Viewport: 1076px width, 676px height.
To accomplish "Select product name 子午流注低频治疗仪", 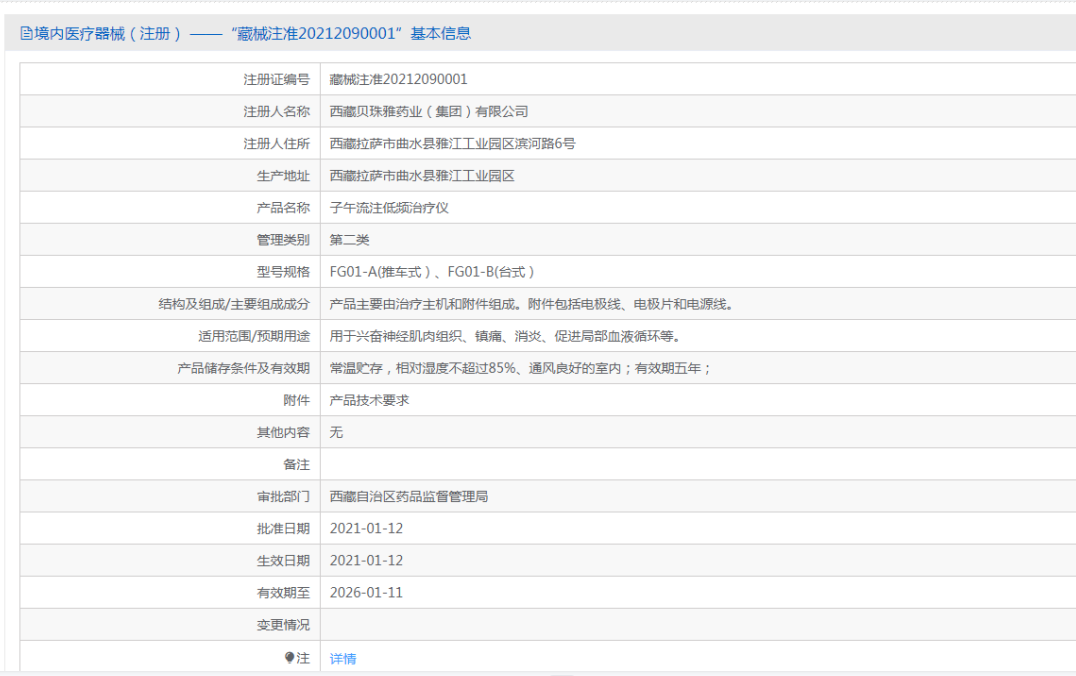I will coord(389,208).
